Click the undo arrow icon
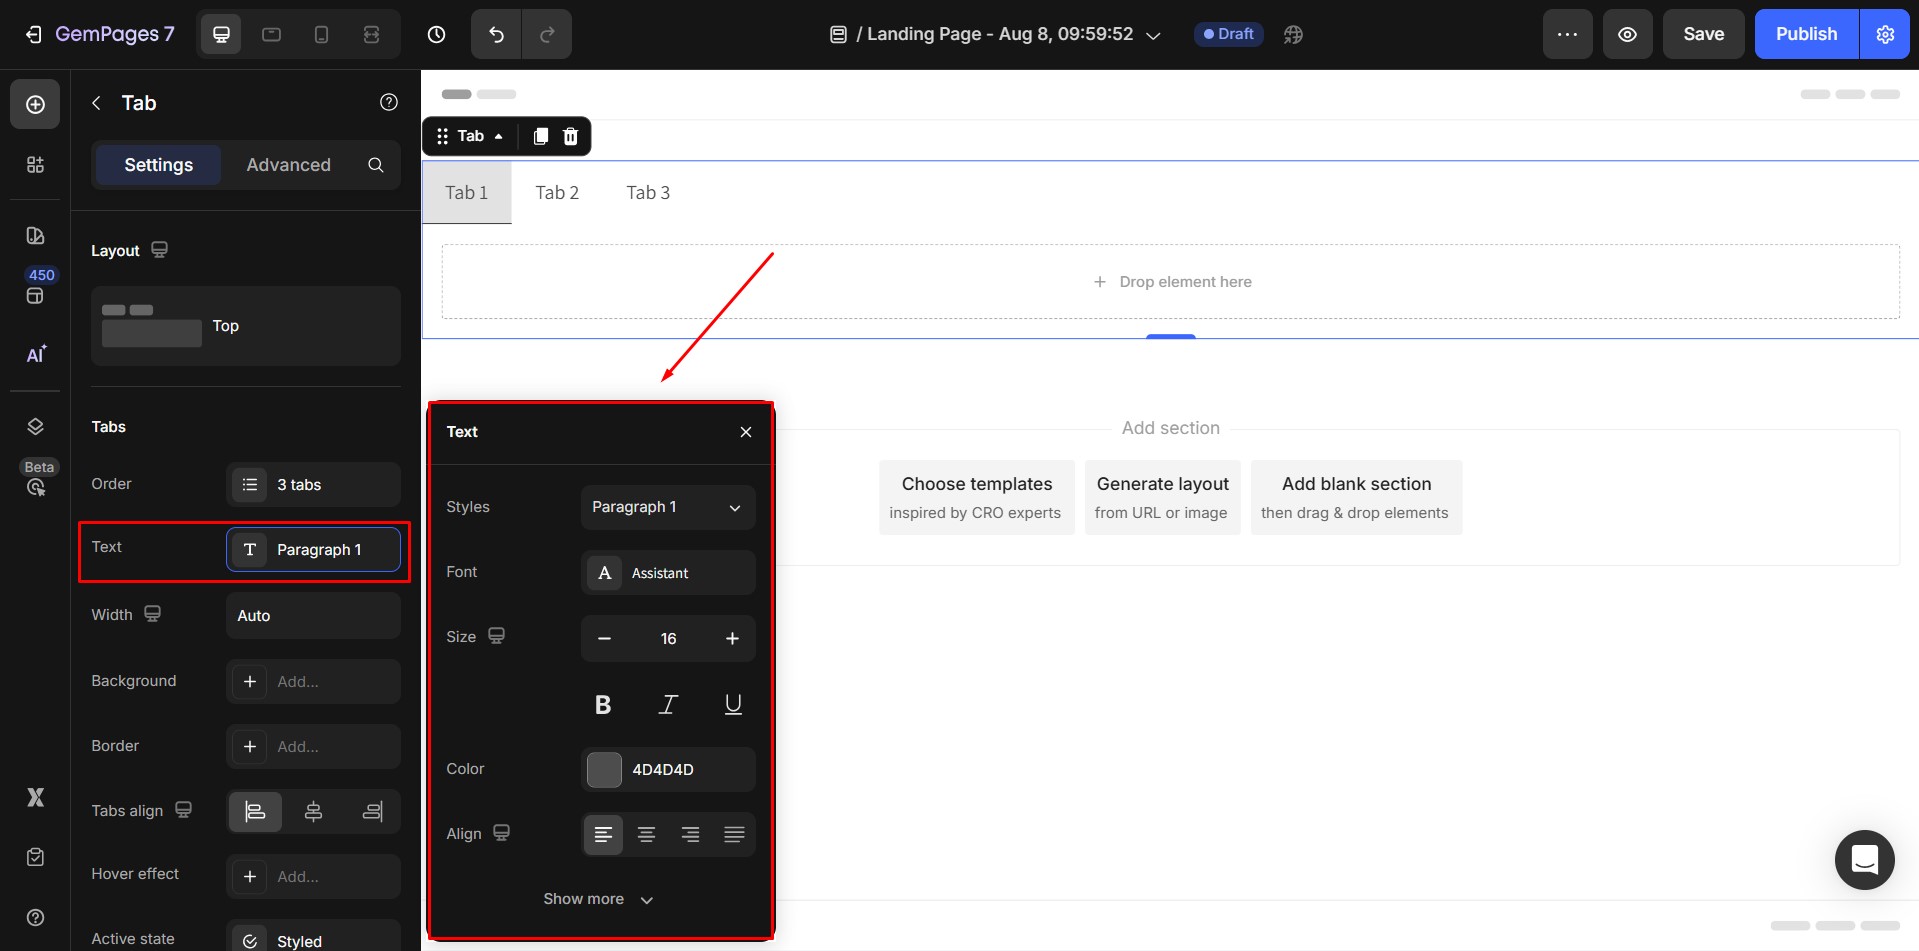 click(x=495, y=33)
